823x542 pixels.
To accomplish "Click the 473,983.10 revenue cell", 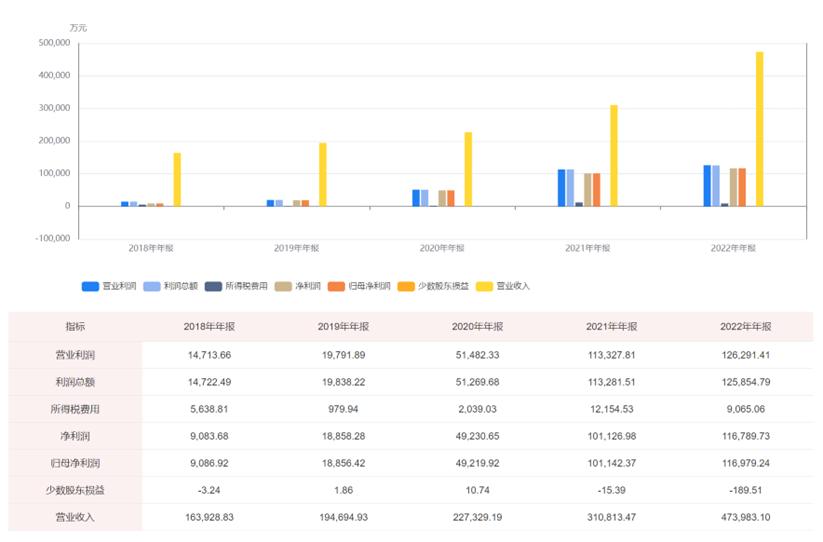I will click(x=745, y=516).
